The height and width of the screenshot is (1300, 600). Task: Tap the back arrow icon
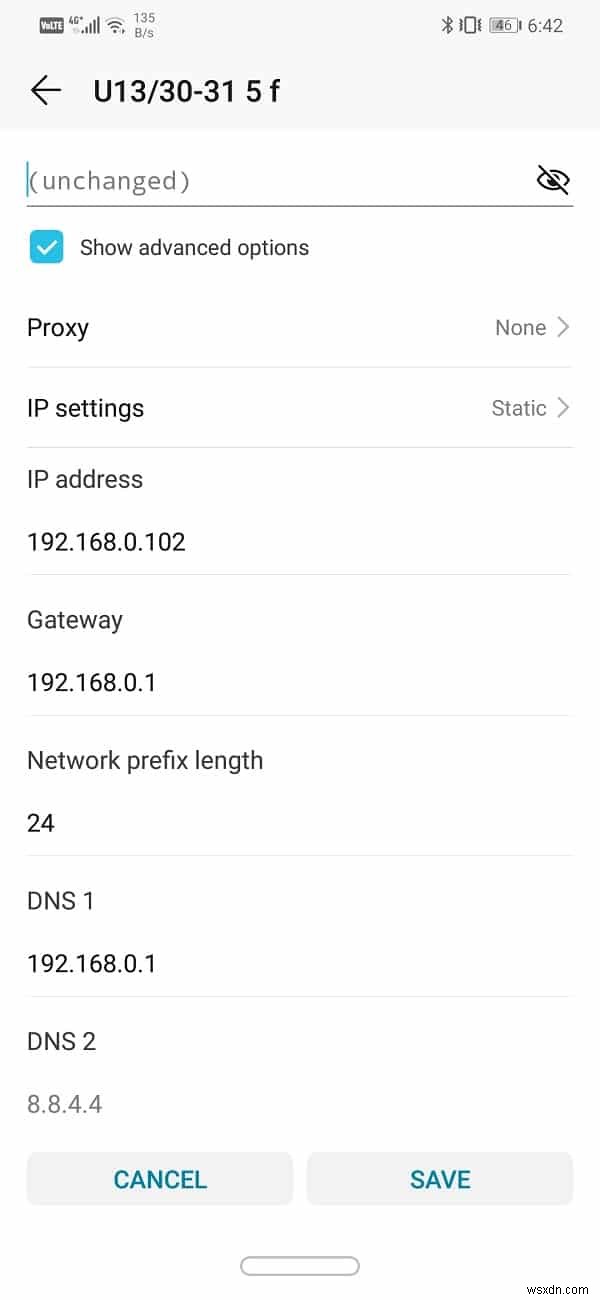click(45, 90)
